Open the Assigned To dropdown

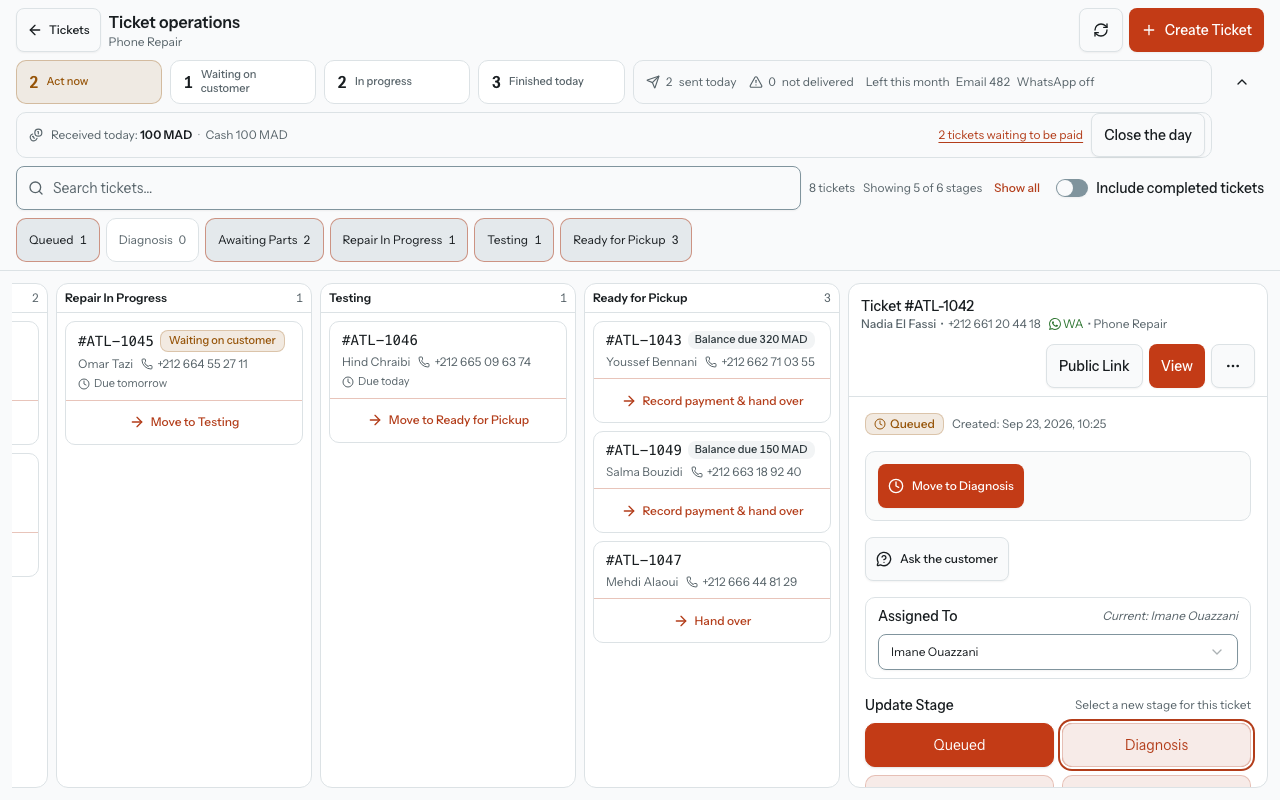(x=1058, y=652)
